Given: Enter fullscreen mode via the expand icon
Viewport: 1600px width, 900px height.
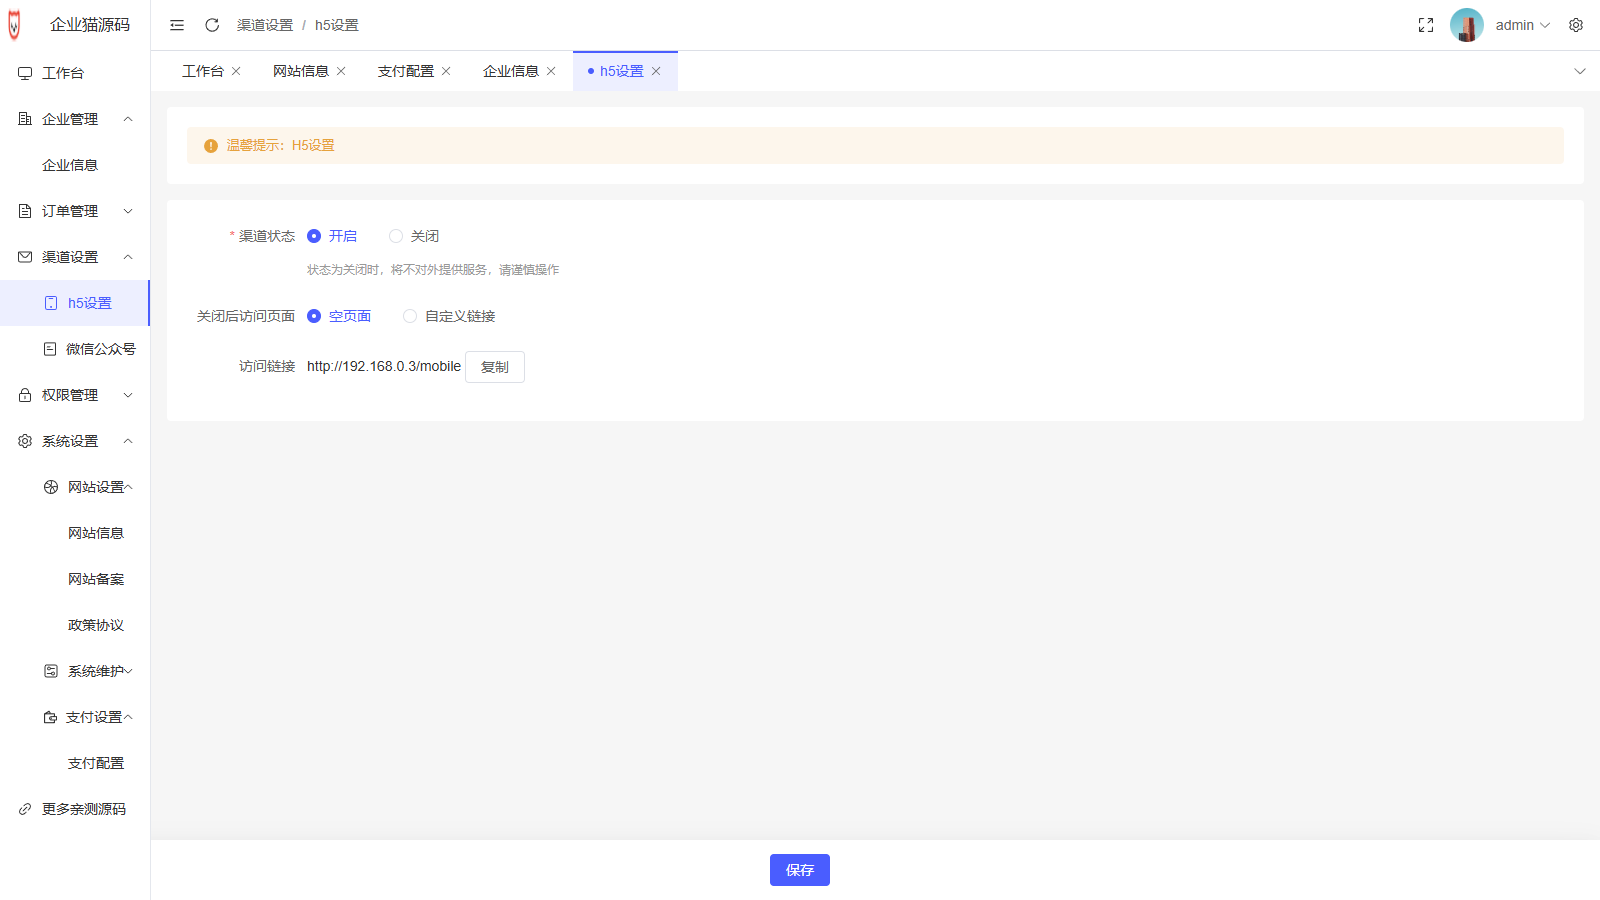Looking at the screenshot, I should pyautogui.click(x=1426, y=25).
